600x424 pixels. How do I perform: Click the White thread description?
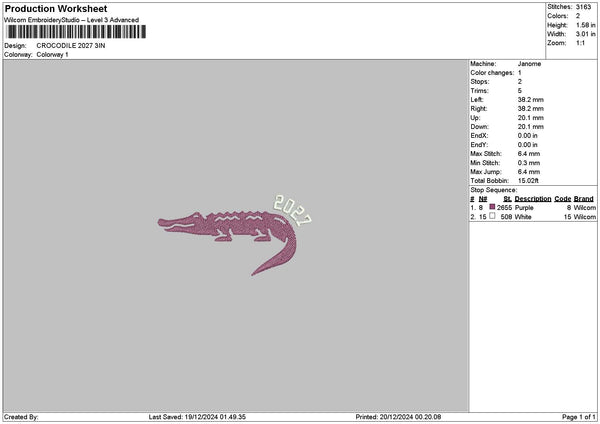coord(523,217)
